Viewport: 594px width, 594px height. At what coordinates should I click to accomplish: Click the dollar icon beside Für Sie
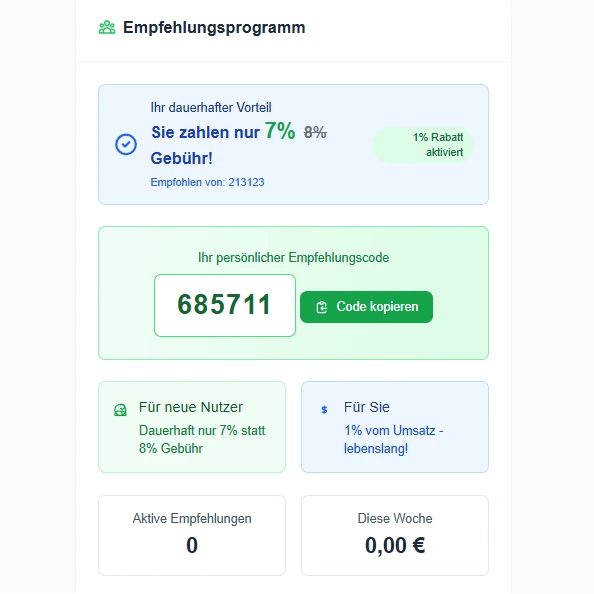click(x=324, y=410)
